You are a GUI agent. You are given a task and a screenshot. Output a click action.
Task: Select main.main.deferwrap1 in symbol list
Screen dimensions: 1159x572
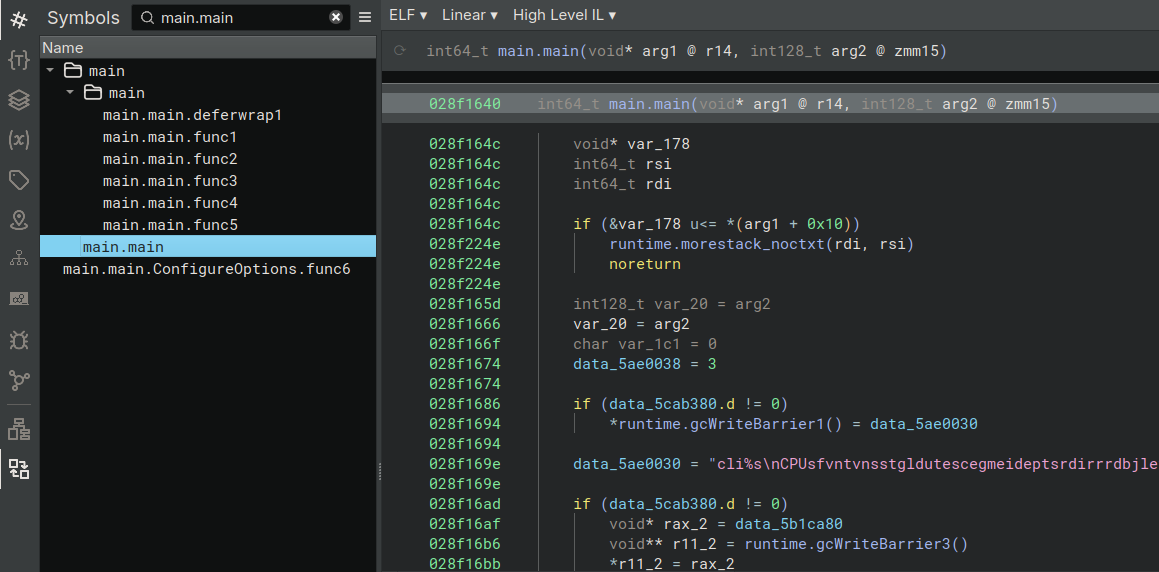tap(192, 115)
